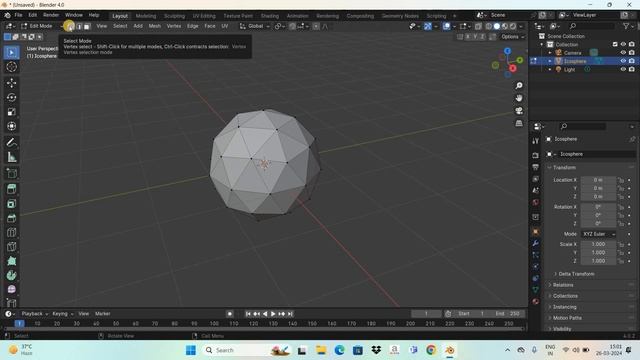Select the Spin tool
This screenshot has height=360, width=640.
(x=11, y=275)
